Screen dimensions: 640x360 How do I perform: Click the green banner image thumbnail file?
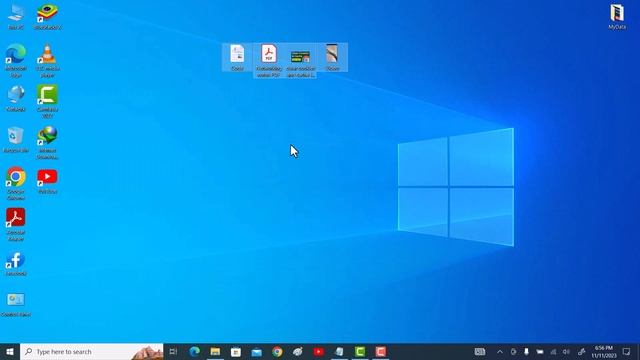[300, 60]
